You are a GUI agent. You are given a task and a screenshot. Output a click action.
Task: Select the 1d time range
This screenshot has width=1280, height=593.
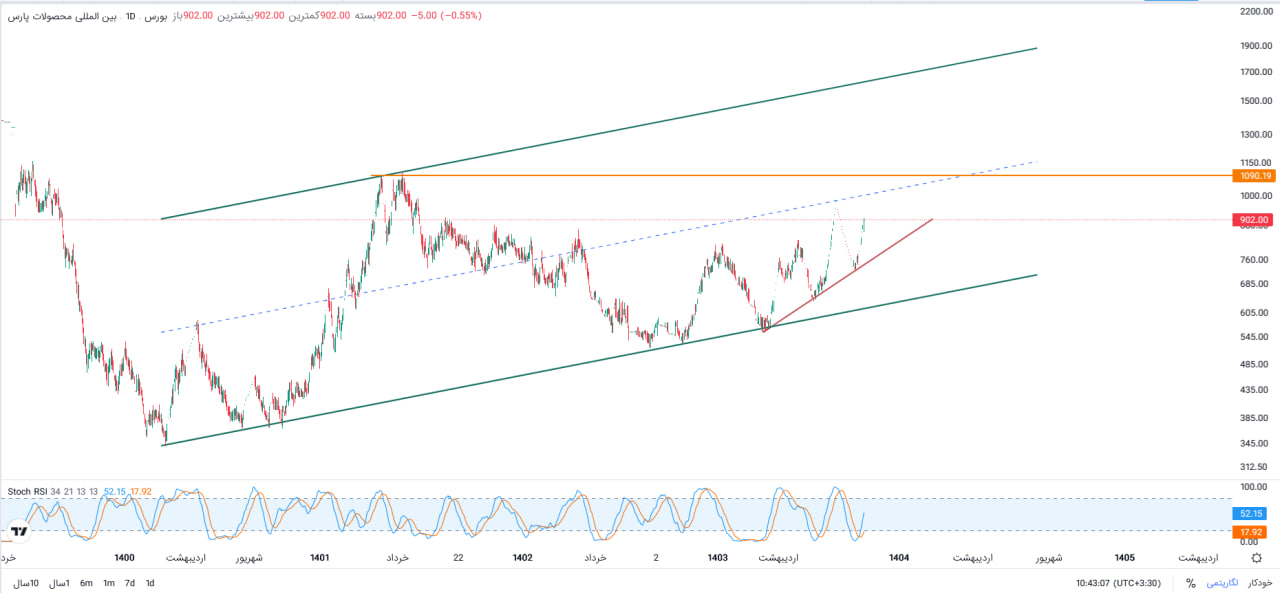pos(150,583)
